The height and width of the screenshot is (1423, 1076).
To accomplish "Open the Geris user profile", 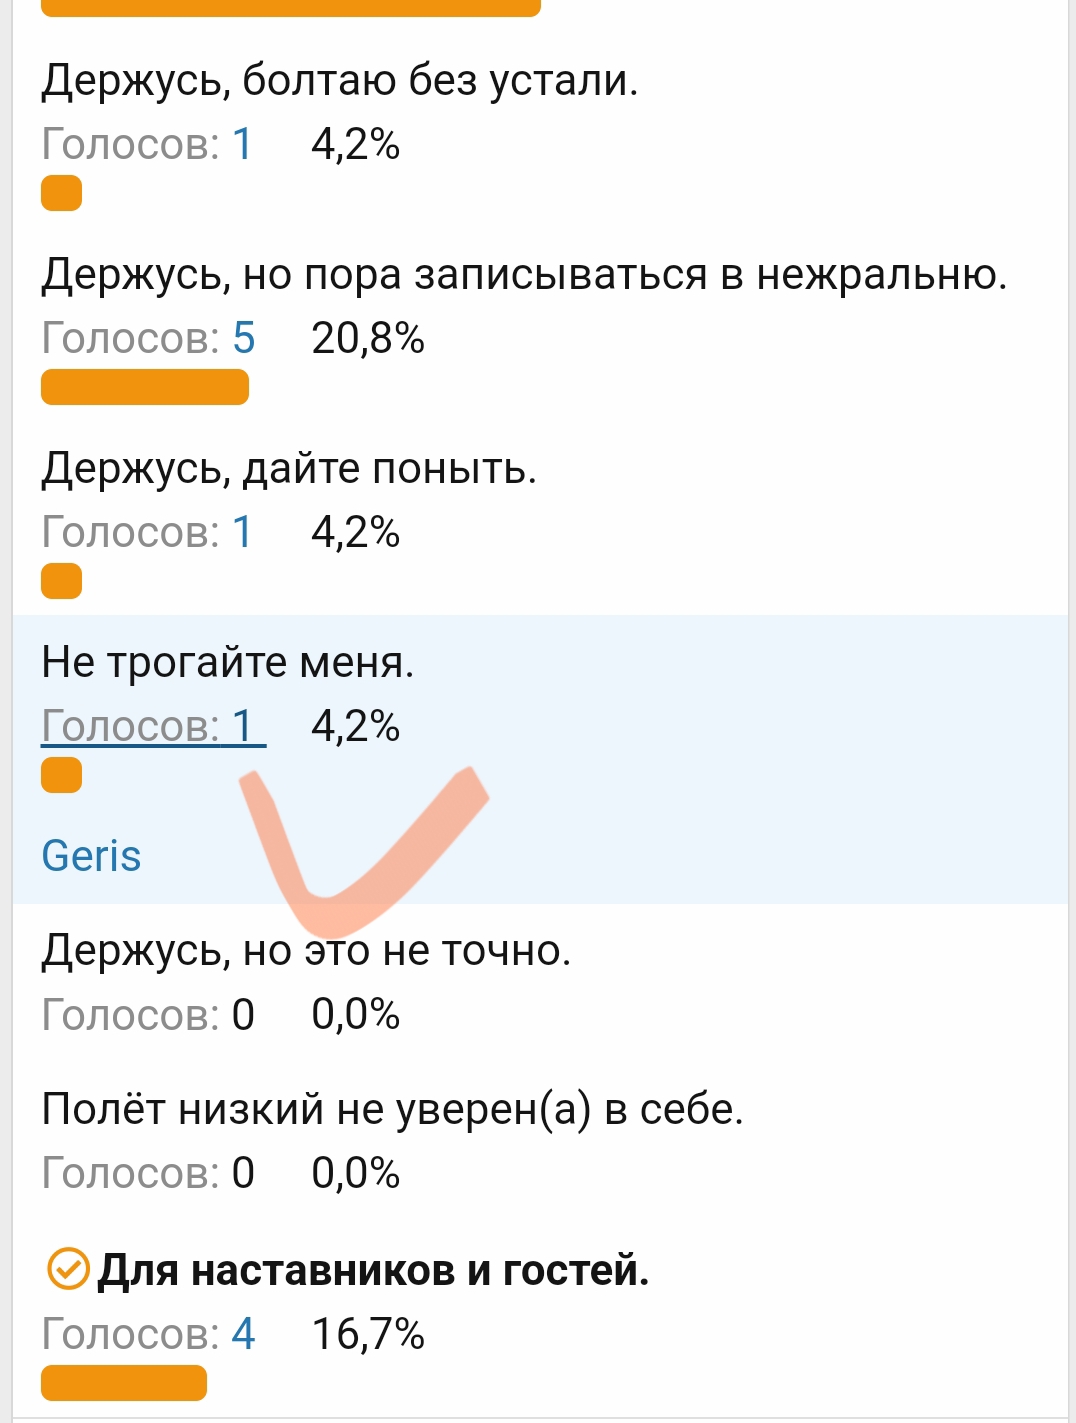I will [92, 856].
